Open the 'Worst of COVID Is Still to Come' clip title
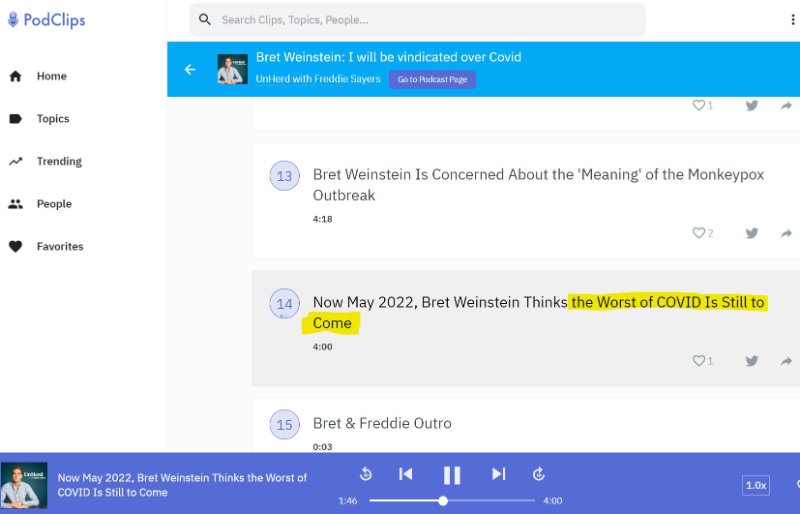 540,312
